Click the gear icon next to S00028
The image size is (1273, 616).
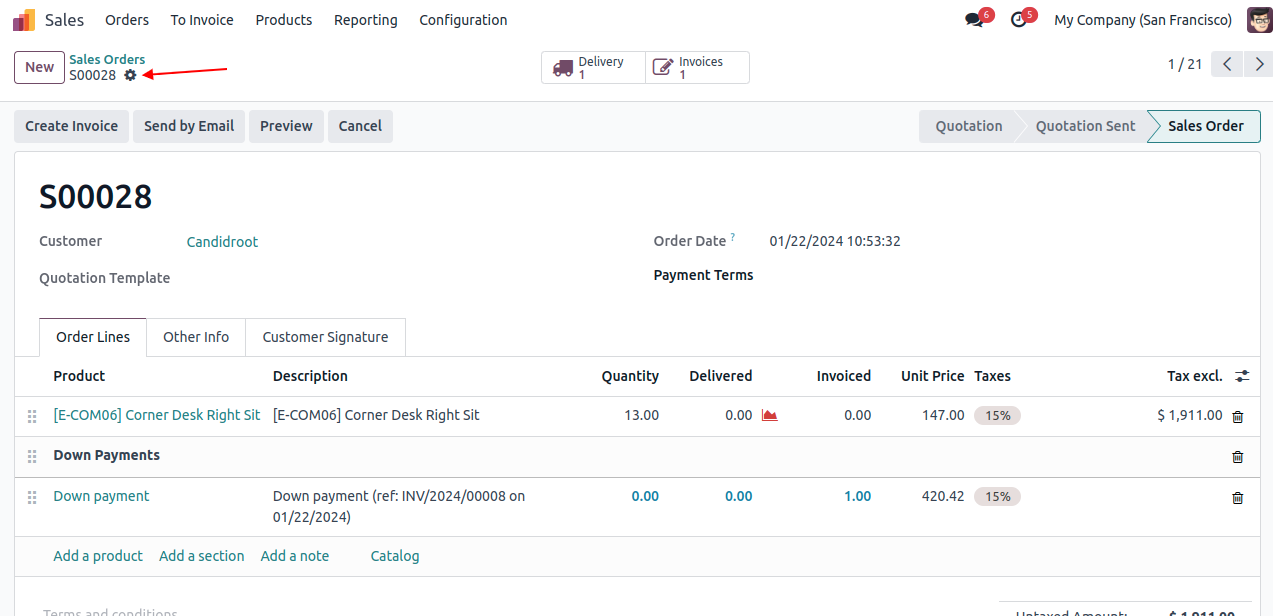click(130, 75)
